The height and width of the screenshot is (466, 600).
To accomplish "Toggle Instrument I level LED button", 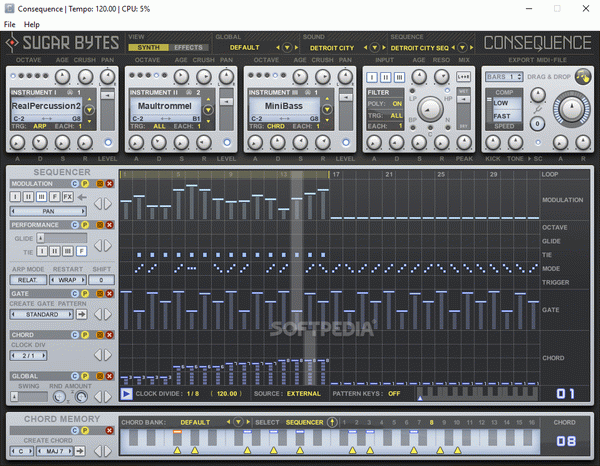I will pyautogui.click(x=108, y=143).
